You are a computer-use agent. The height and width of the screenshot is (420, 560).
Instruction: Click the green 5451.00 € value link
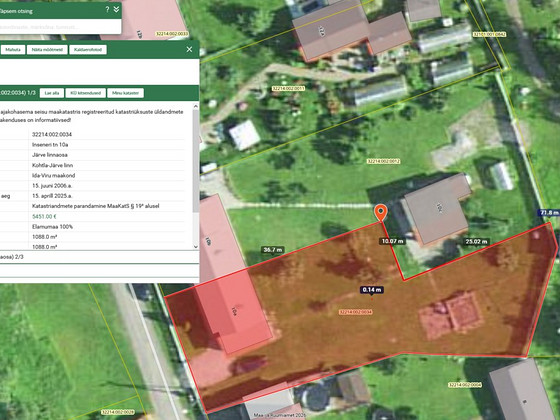coord(44,216)
